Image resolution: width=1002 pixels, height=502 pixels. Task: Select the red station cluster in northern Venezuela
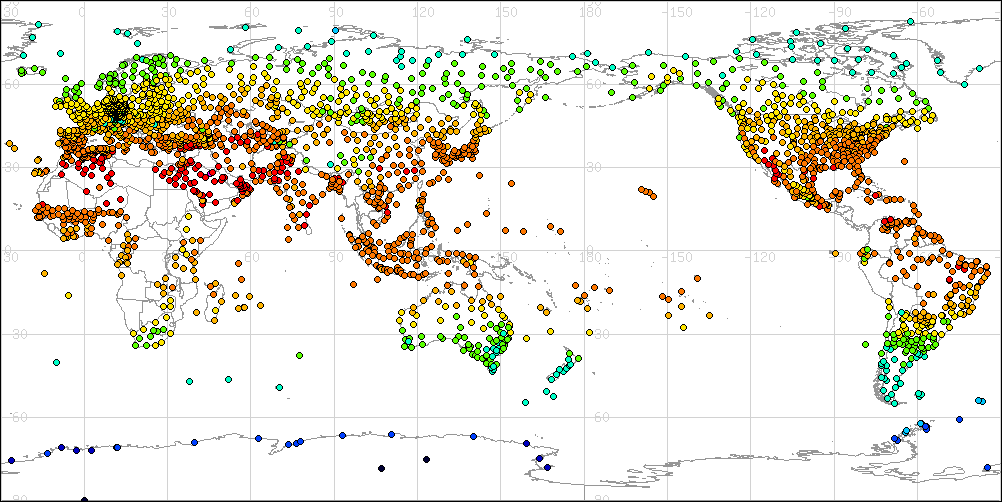coord(889,222)
